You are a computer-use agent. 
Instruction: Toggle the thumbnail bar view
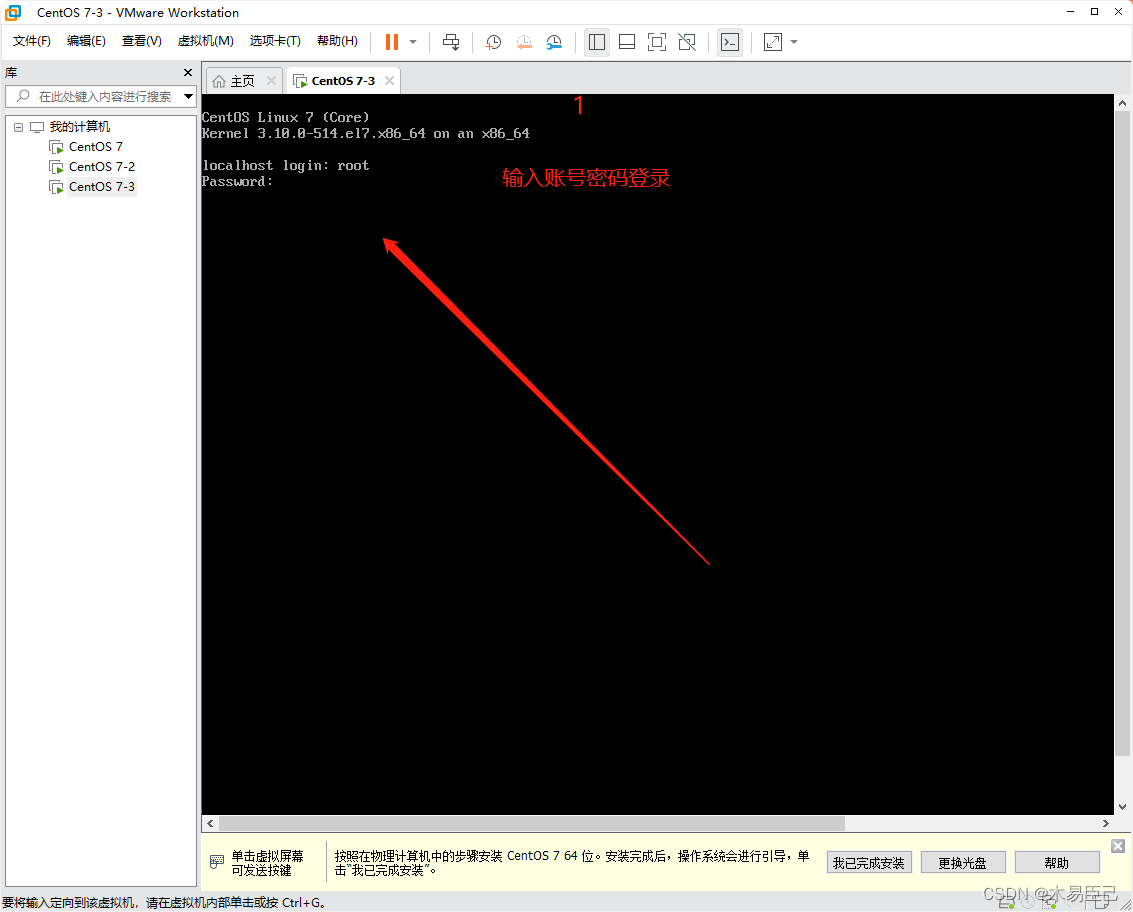tap(627, 42)
